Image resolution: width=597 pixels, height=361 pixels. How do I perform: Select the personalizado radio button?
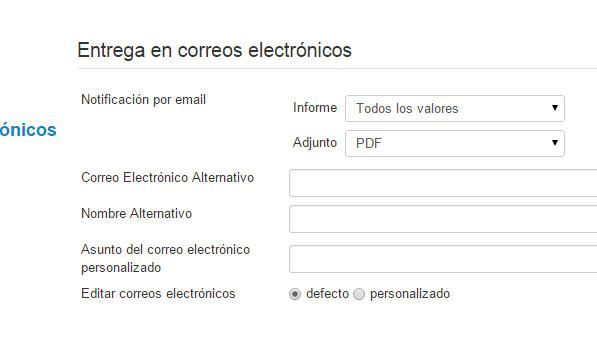(x=359, y=294)
